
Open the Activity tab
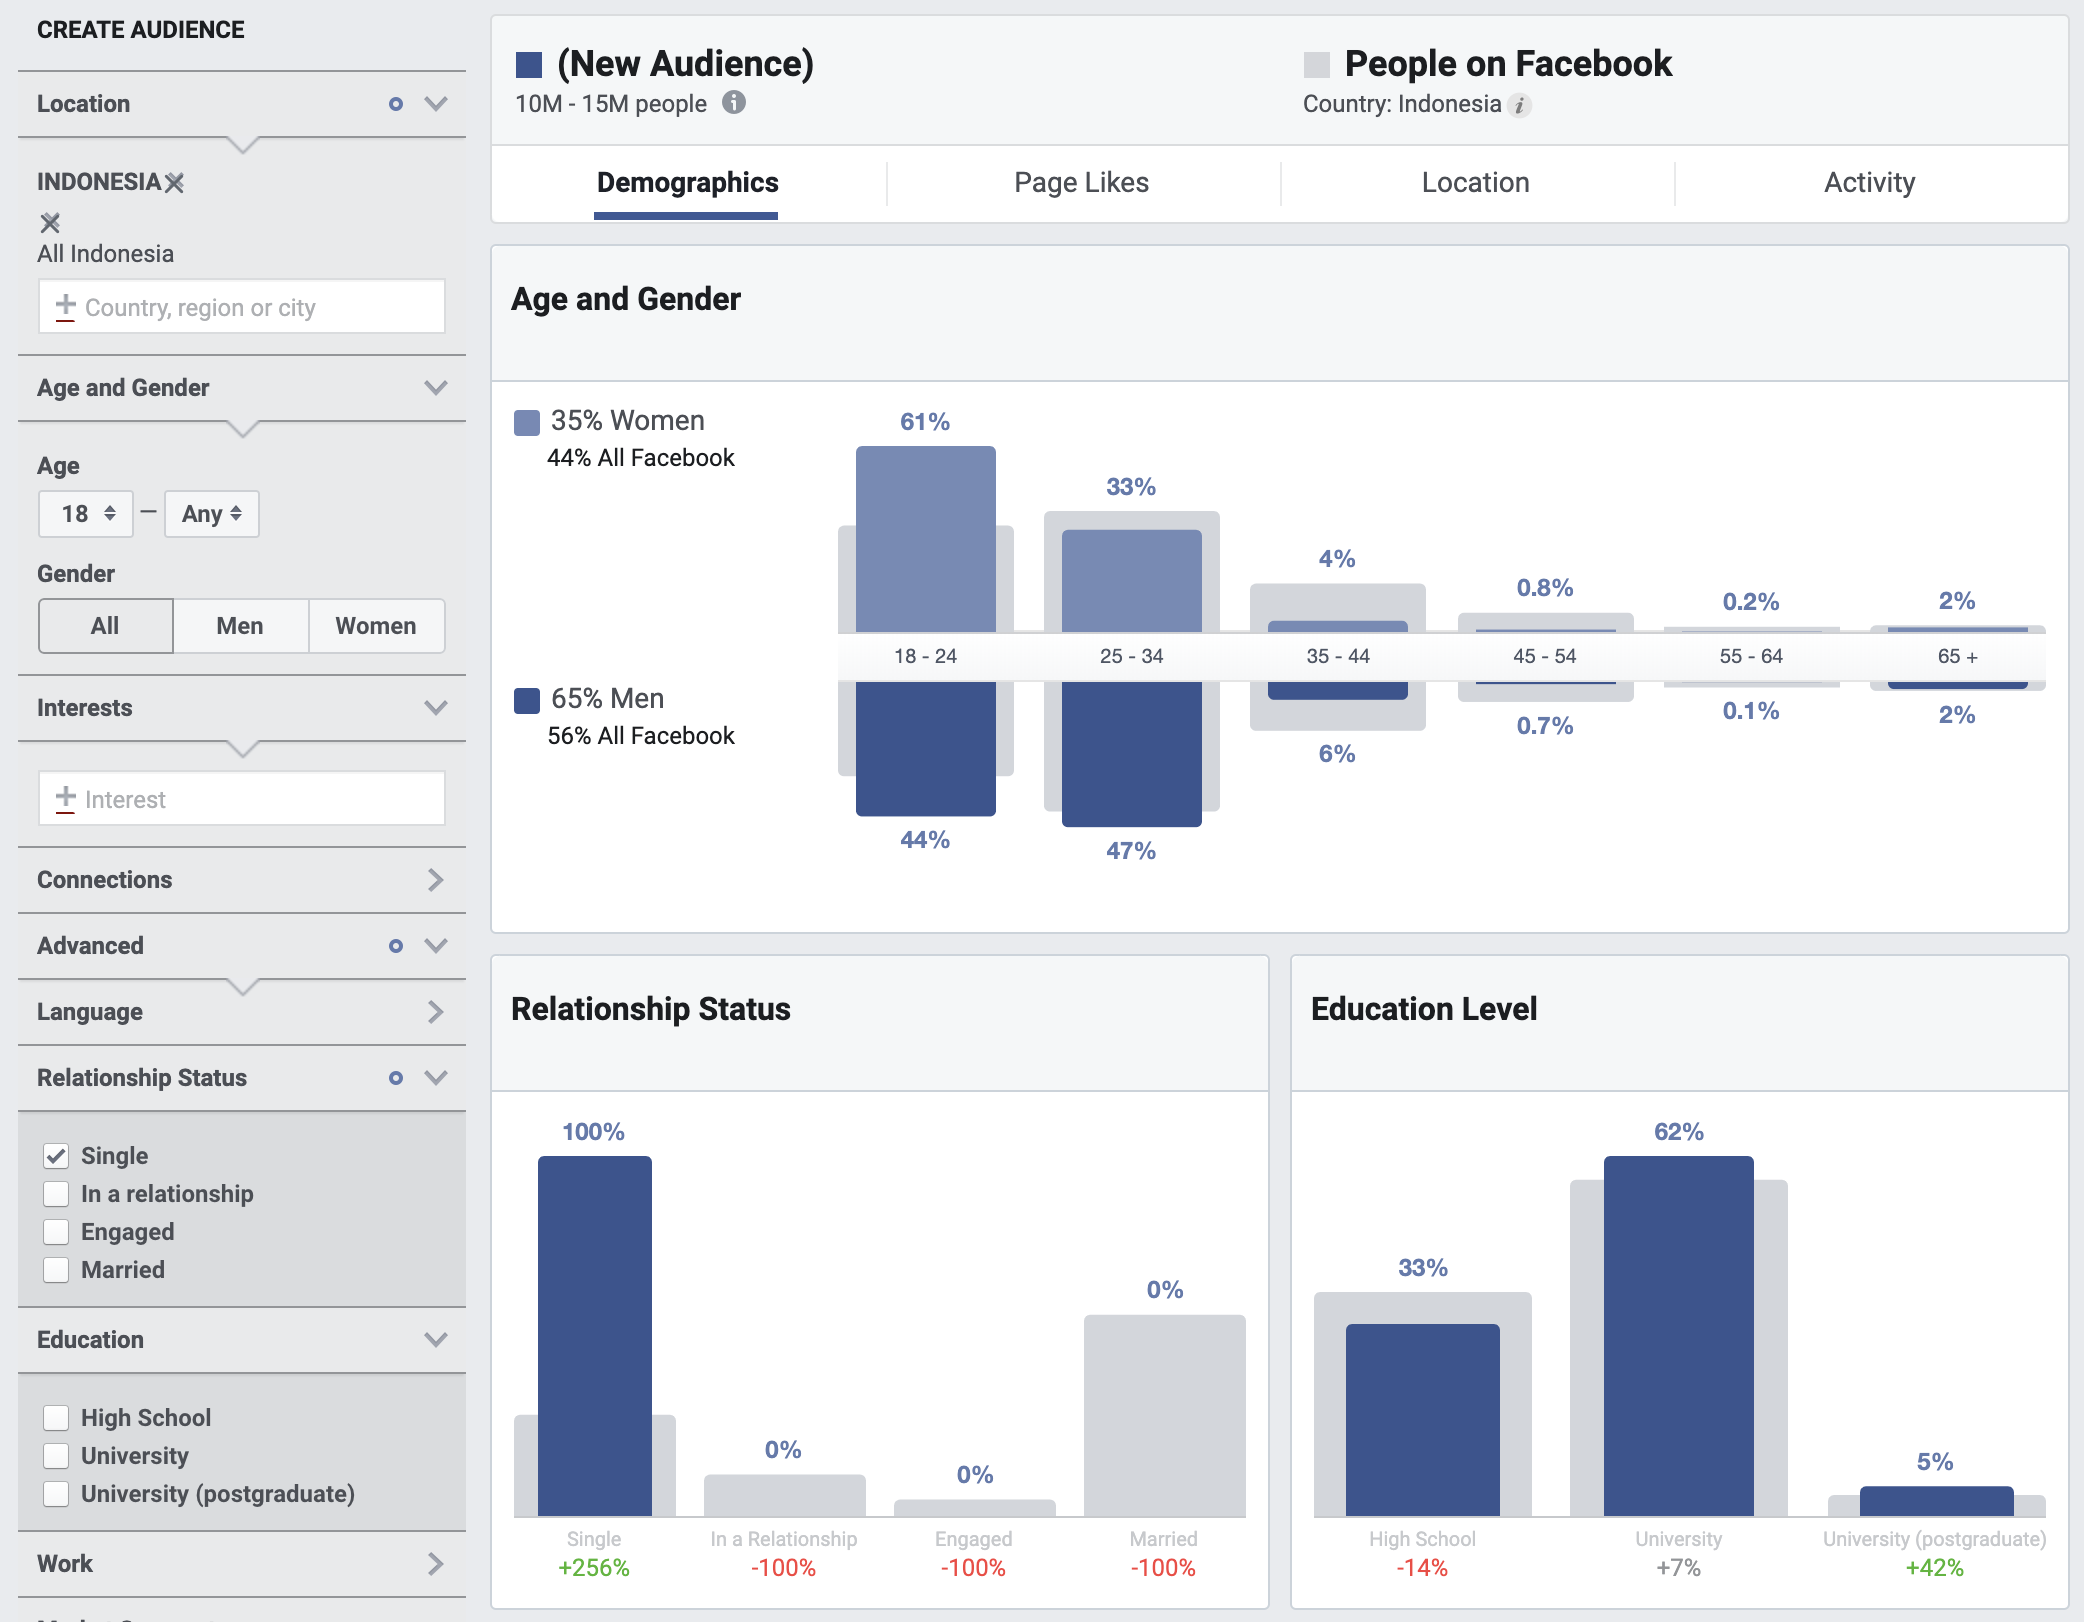pyautogui.click(x=1870, y=183)
